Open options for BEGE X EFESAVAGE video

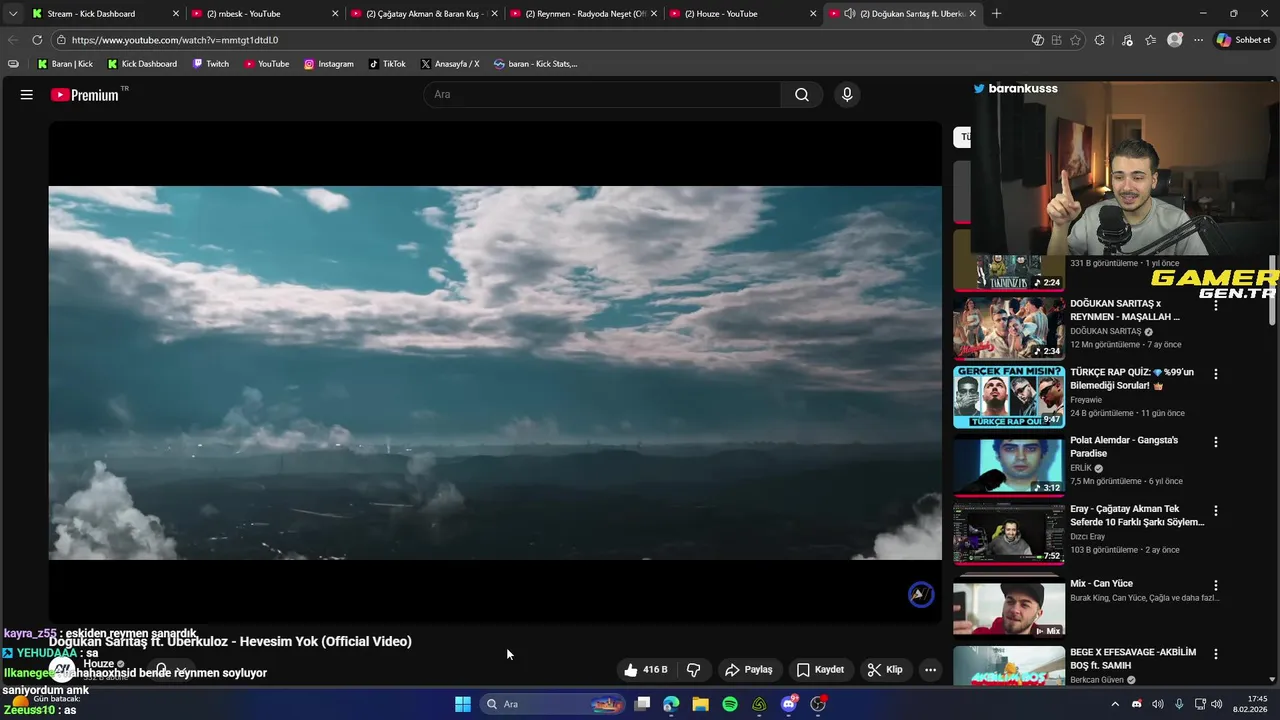coord(1216,654)
